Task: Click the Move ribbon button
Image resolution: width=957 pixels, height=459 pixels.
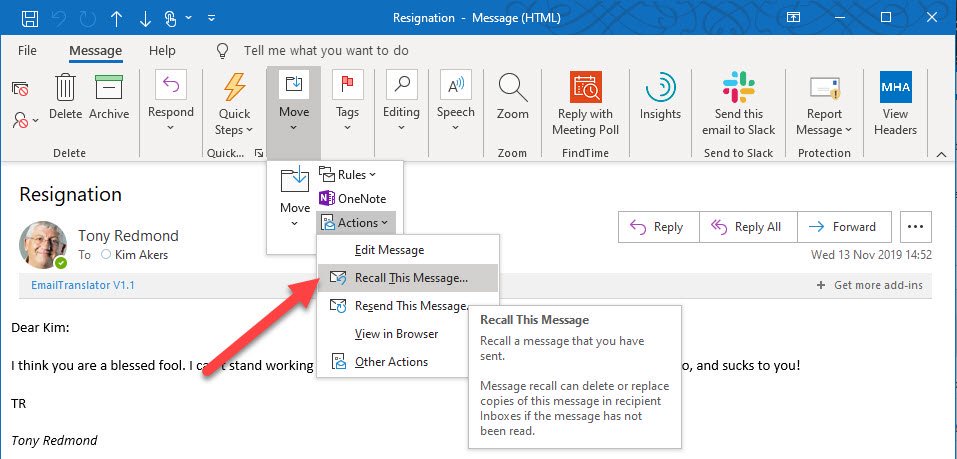Action: click(294, 101)
